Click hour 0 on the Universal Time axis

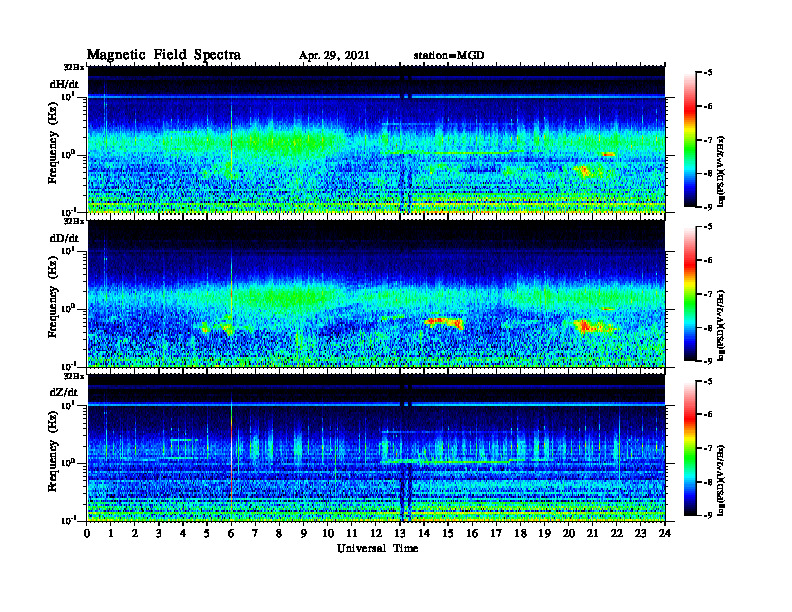[x=87, y=533]
